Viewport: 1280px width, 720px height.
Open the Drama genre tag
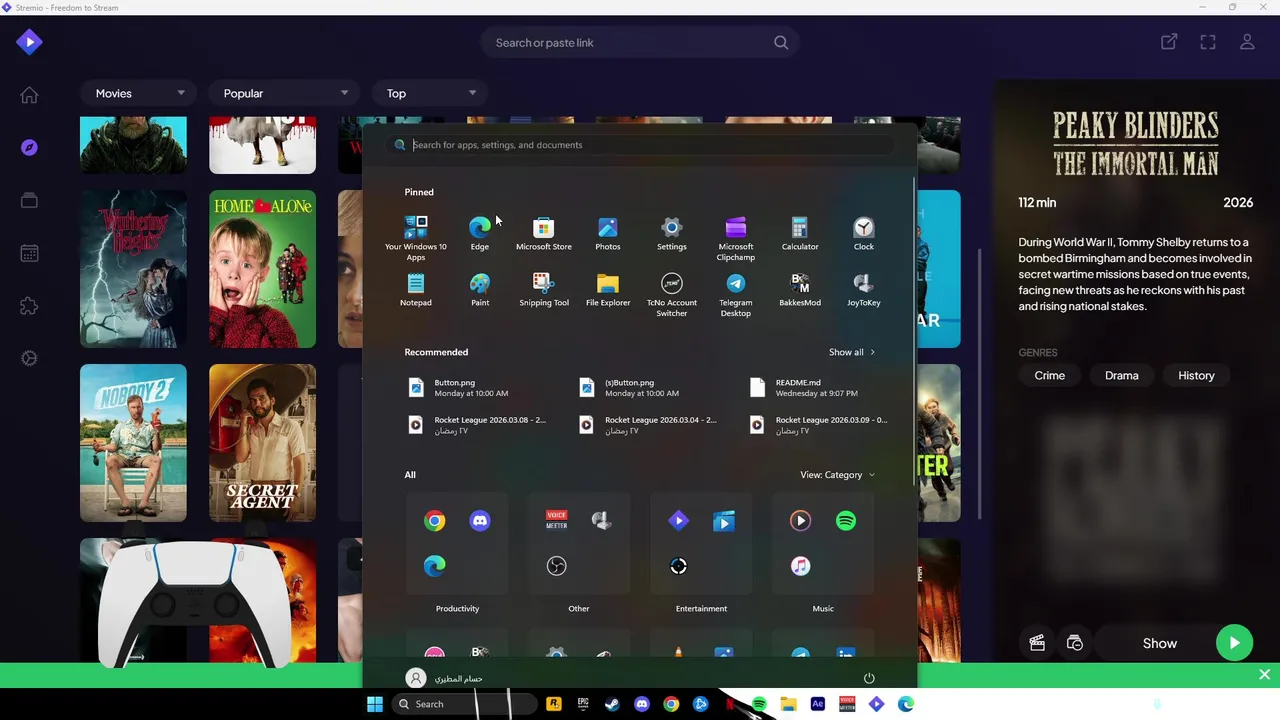tap(1121, 375)
